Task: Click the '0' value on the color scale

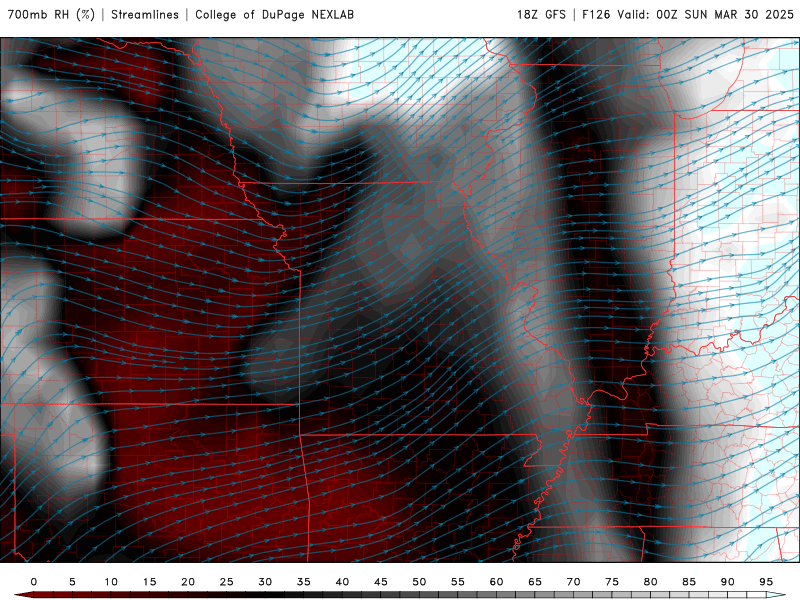Action: click(x=34, y=582)
